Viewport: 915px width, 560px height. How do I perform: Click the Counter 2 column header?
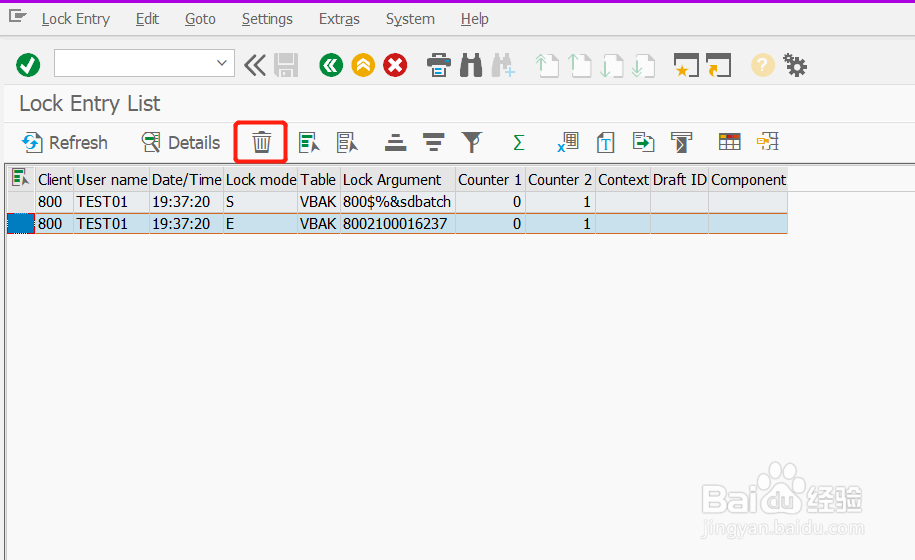[x=560, y=180]
